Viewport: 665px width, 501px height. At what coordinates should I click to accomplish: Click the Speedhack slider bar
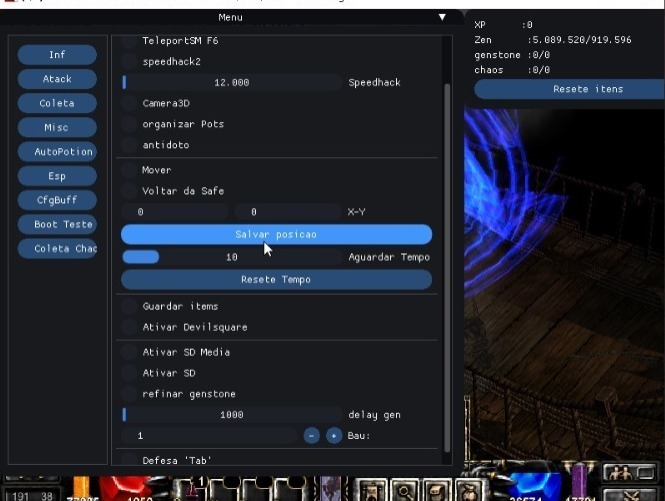[231, 82]
